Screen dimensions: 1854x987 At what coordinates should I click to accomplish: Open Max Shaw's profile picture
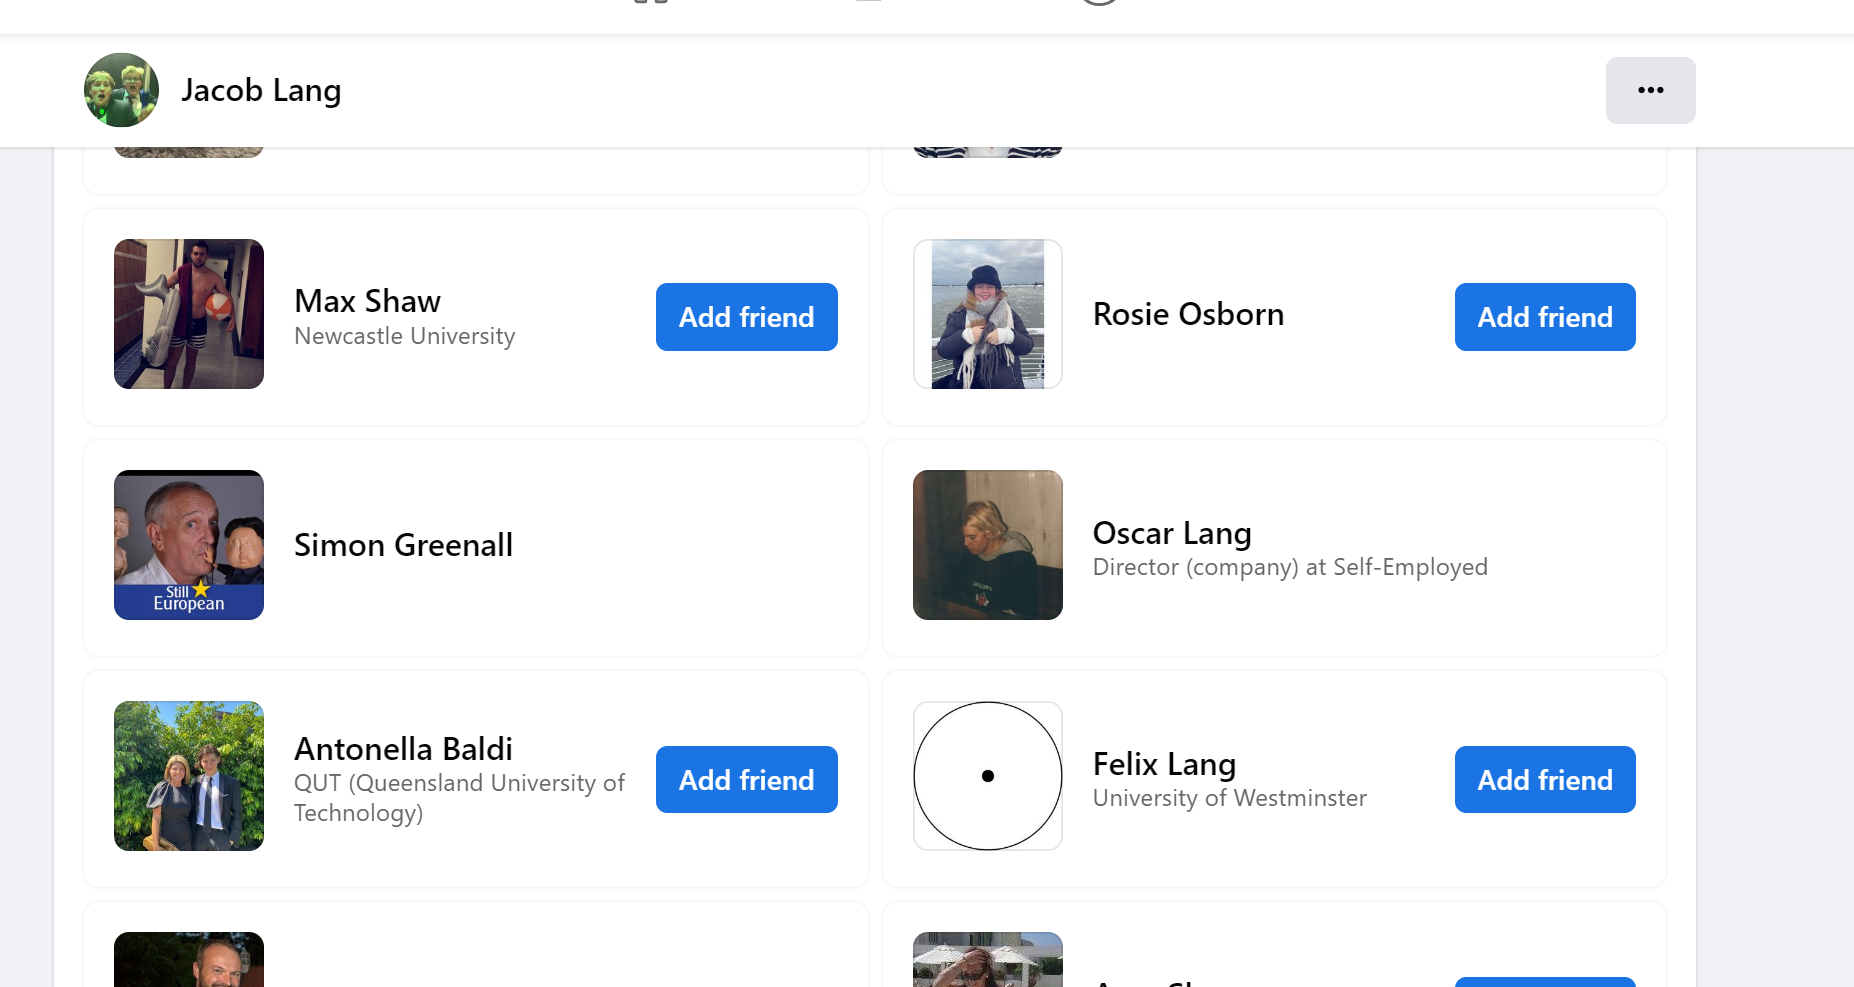[x=189, y=314]
